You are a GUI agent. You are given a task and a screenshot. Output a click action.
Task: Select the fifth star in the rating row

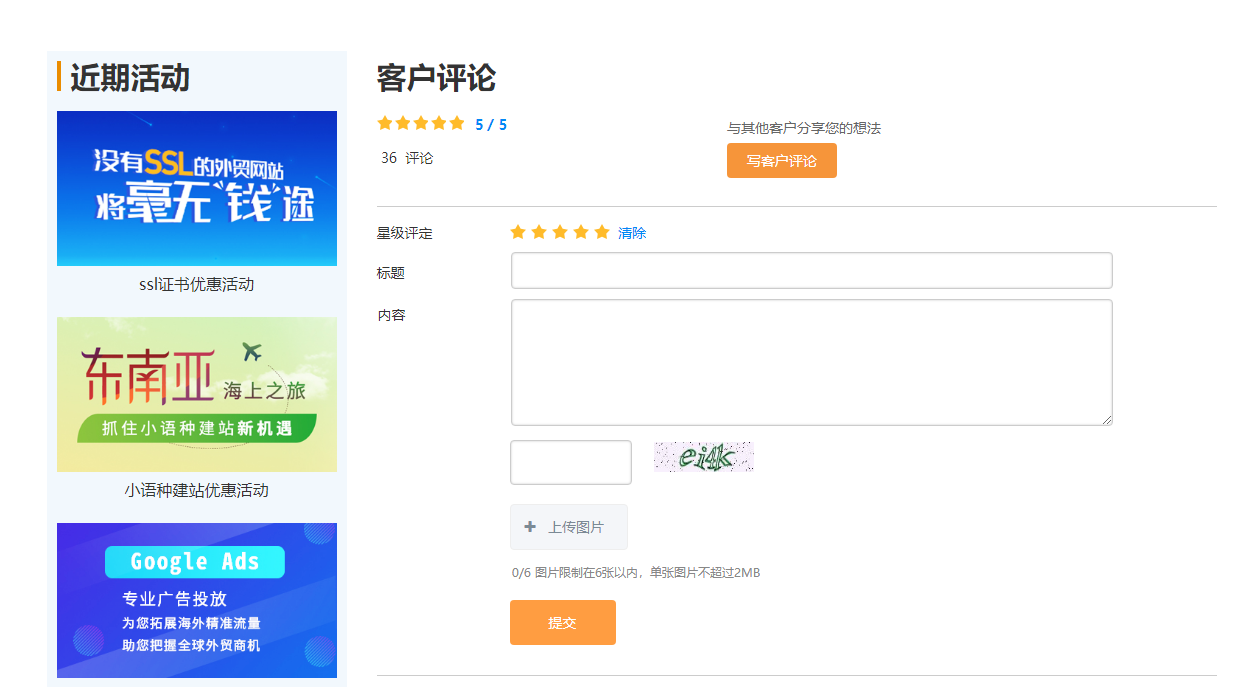pyautogui.click(x=602, y=231)
